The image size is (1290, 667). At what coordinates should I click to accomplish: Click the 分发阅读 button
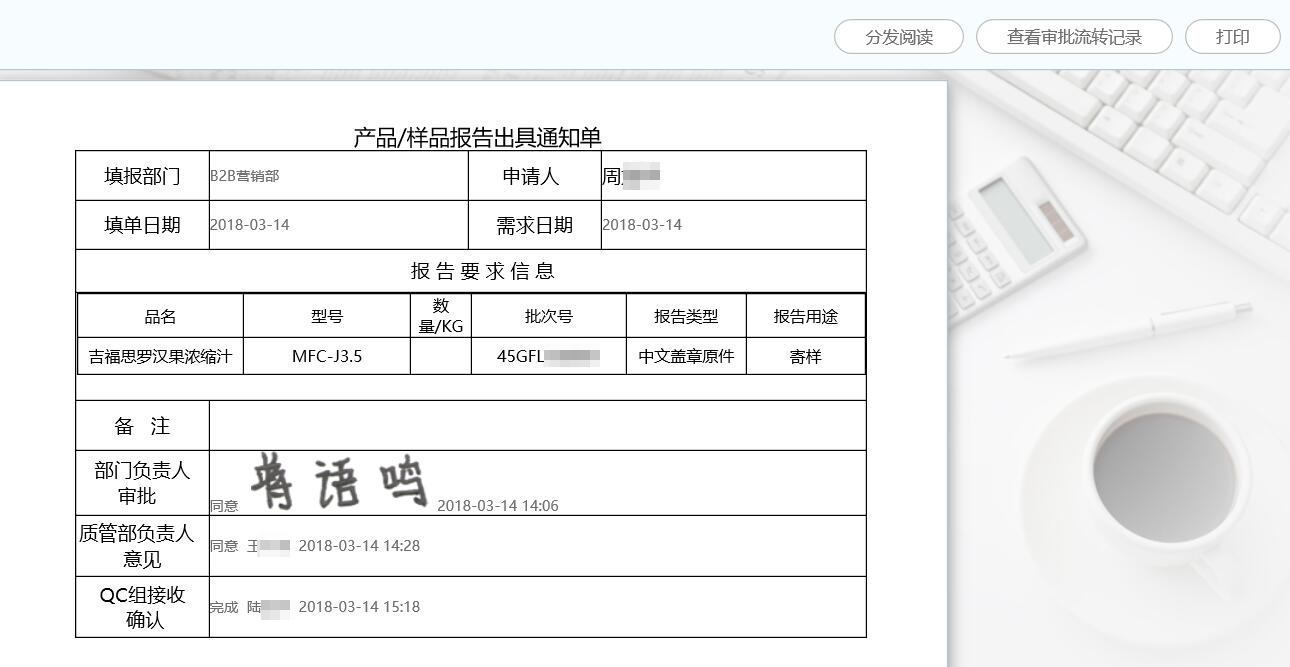898,37
